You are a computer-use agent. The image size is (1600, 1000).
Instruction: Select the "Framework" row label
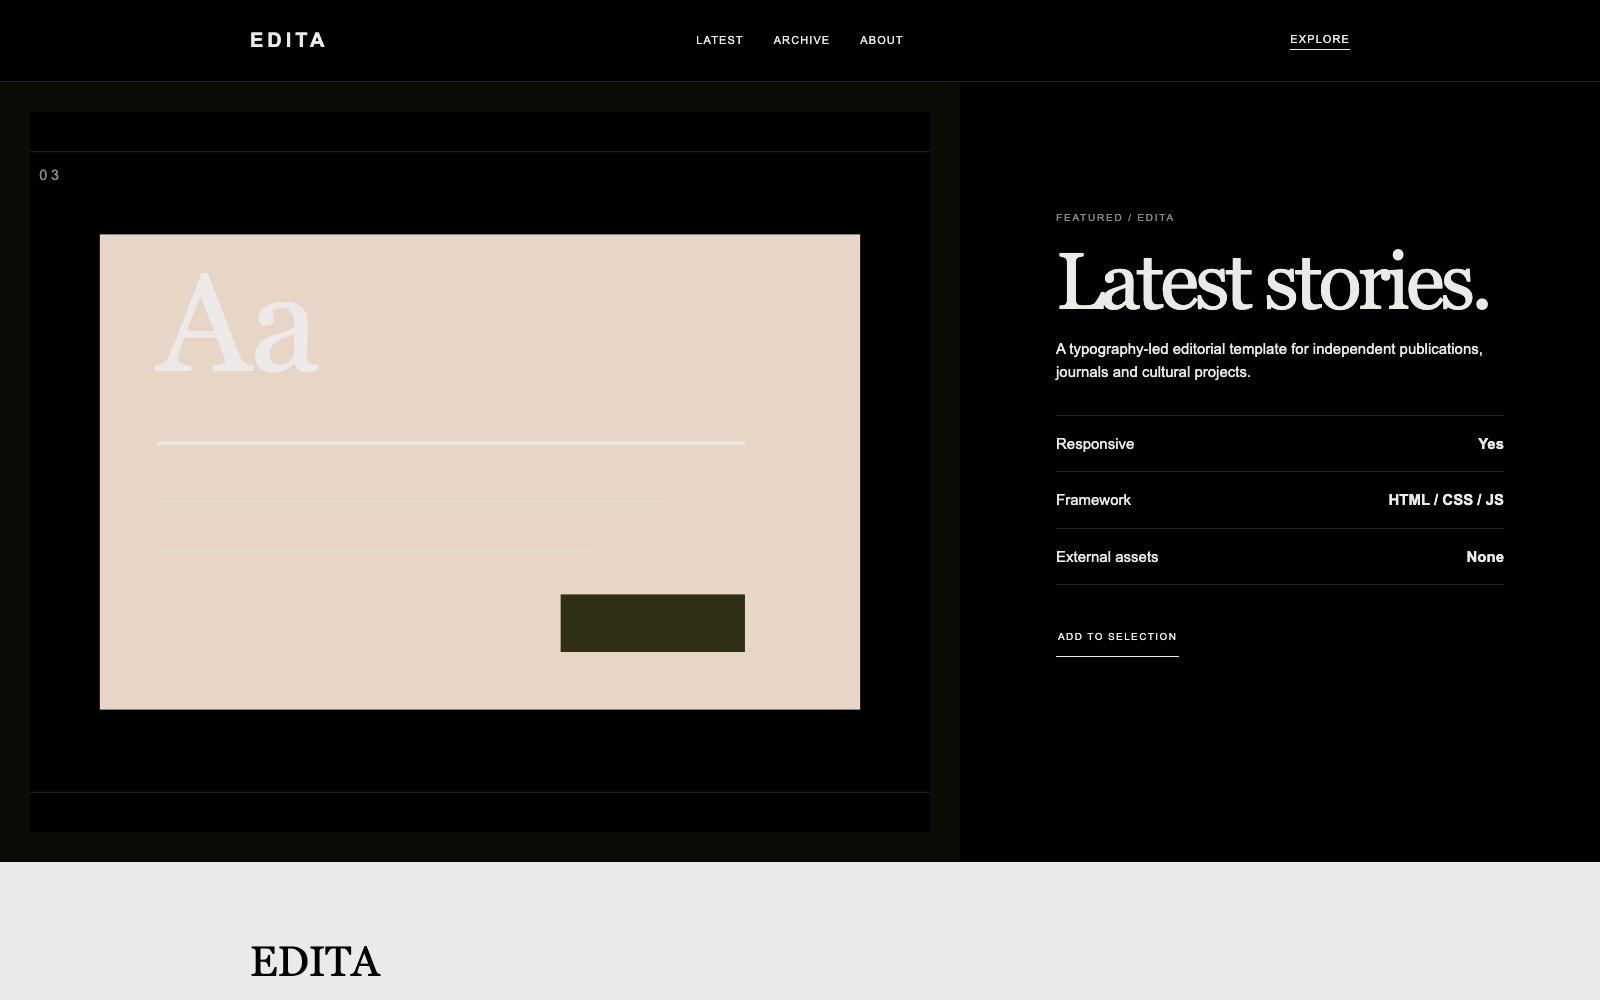[x=1093, y=500]
